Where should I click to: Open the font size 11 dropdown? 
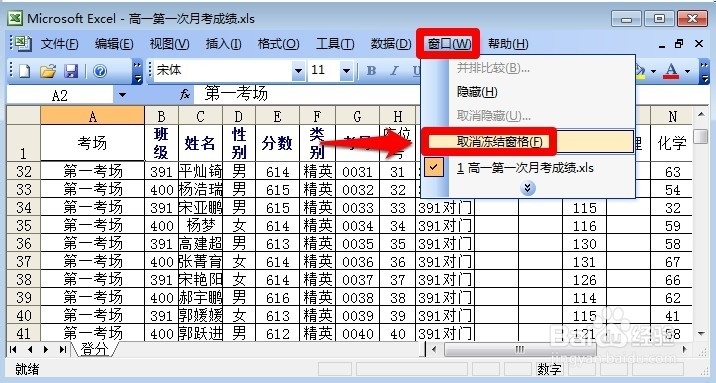(x=346, y=71)
